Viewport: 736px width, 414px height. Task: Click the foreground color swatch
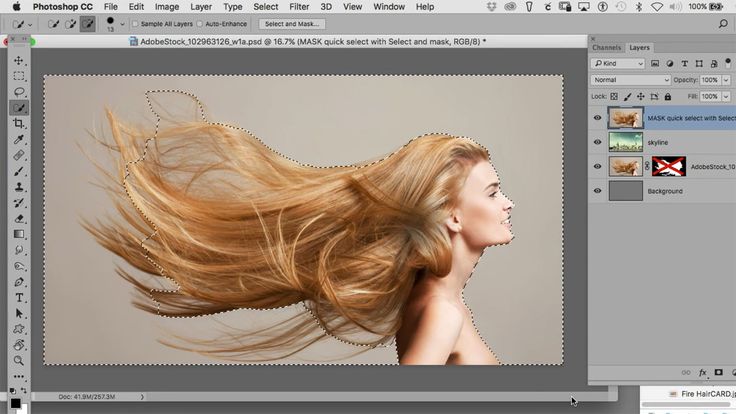14,401
